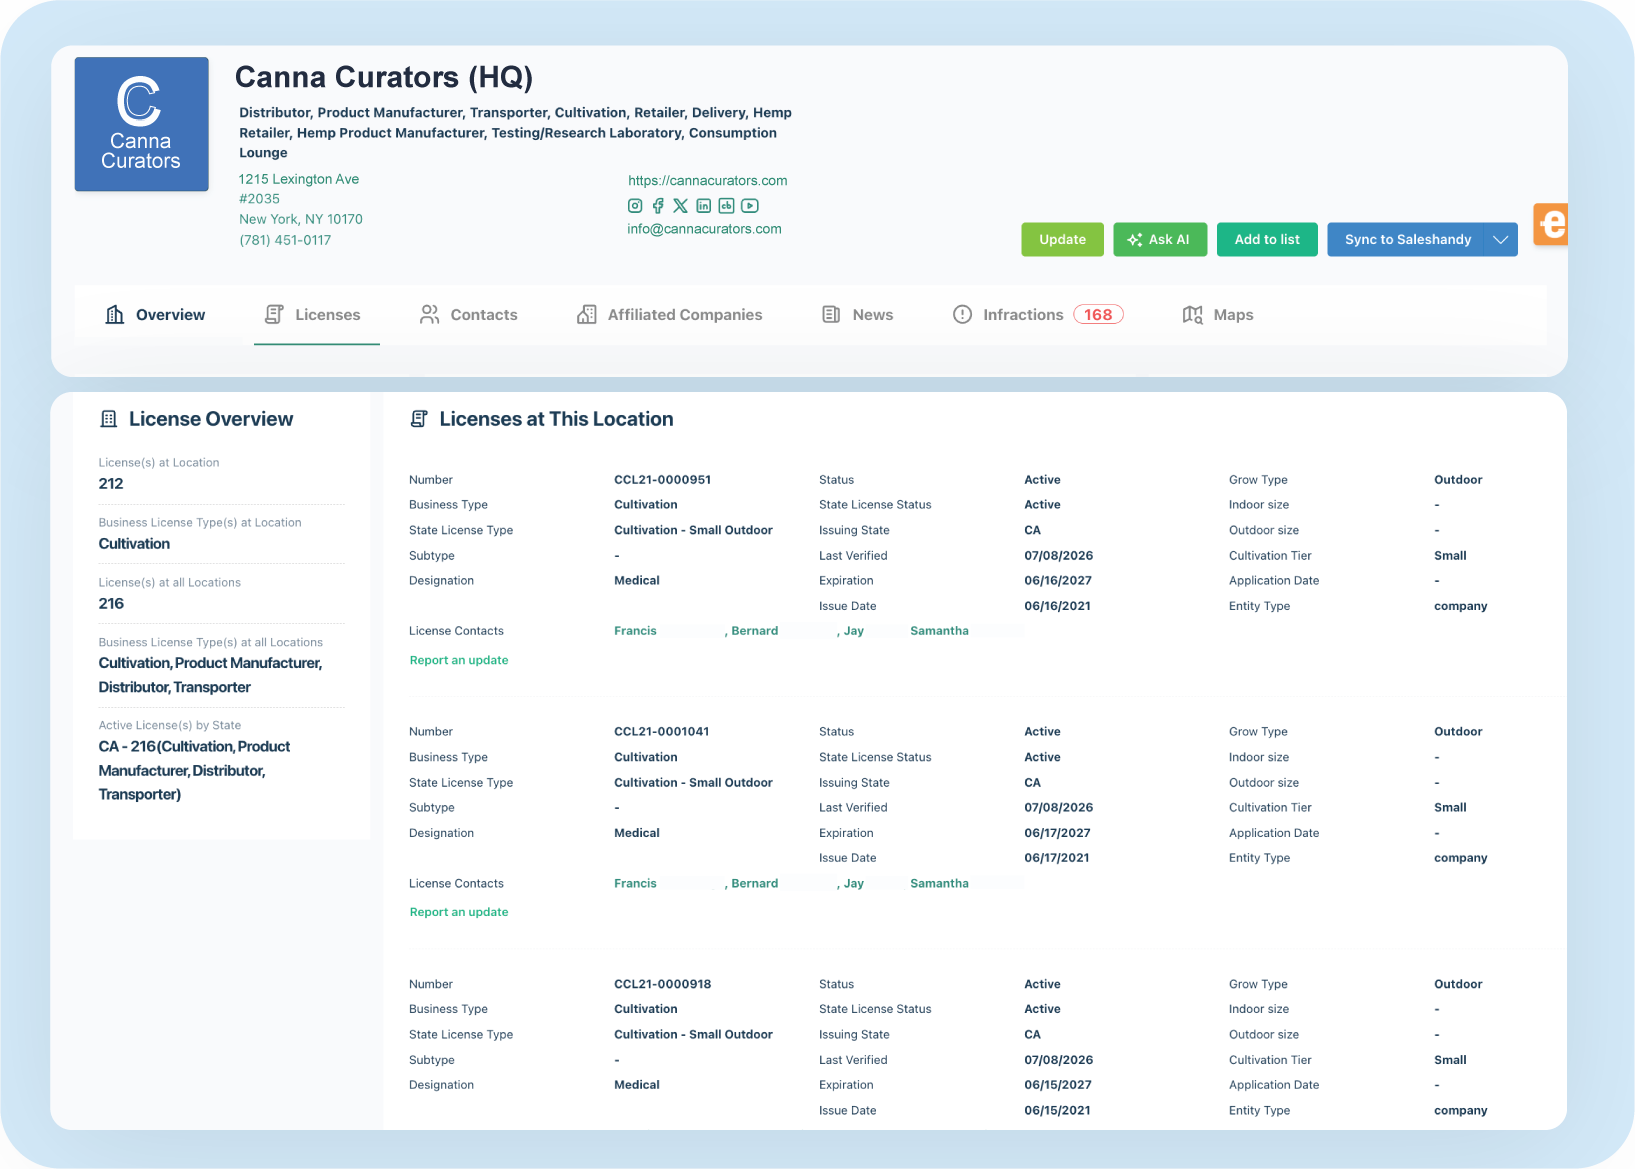Click the 'Canna Curators (HQ)' company title

click(384, 77)
